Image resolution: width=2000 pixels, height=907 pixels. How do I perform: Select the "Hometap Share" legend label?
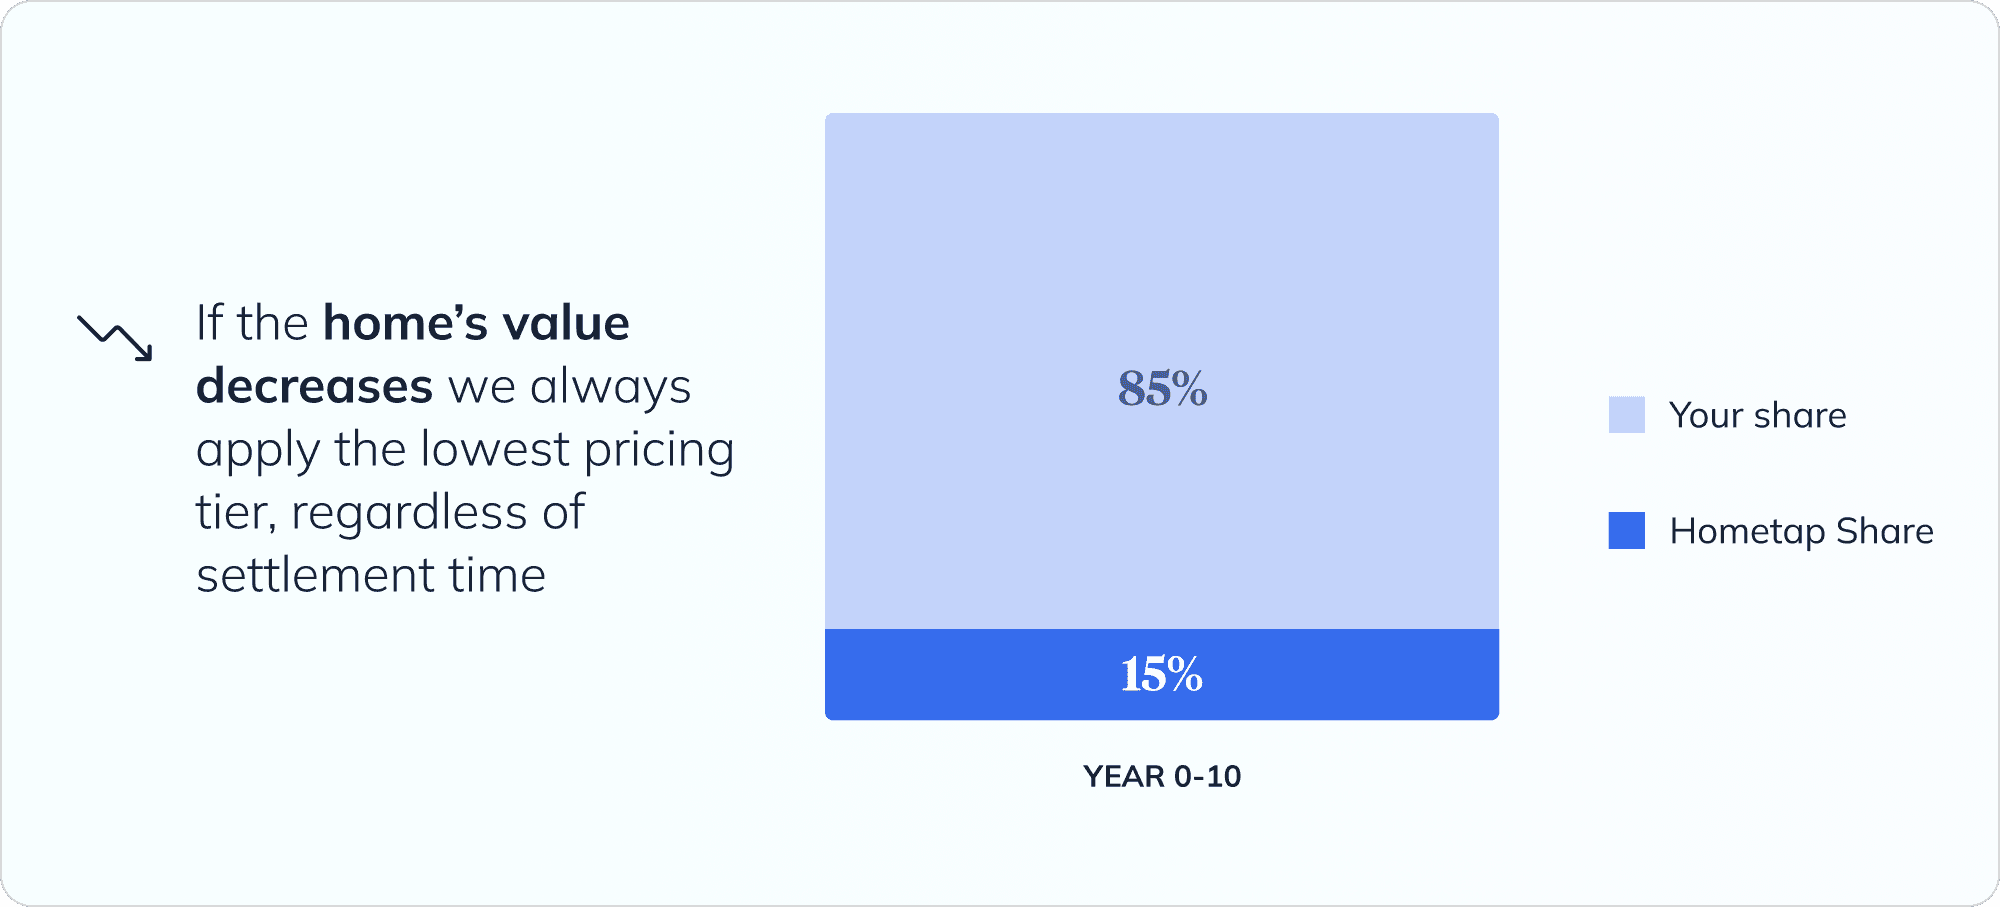(x=1801, y=531)
